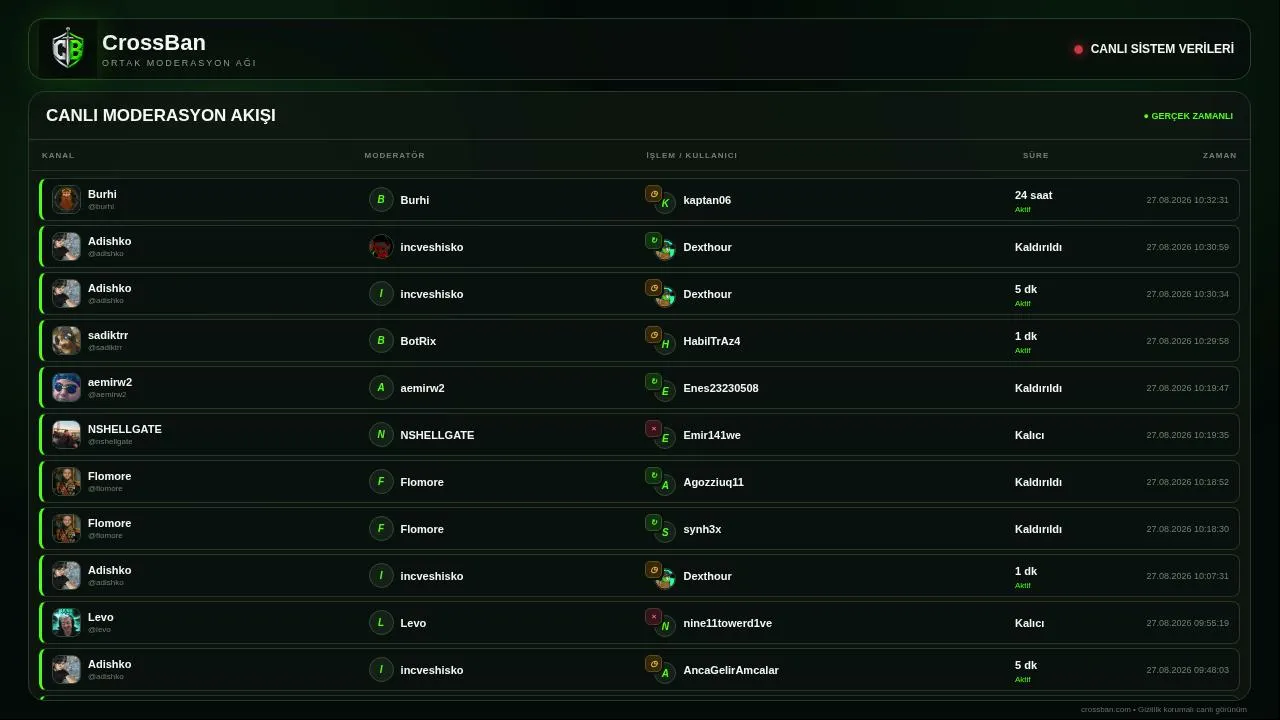Image resolution: width=1280 pixels, height=720 pixels.
Task: Click the red ban icon beside Emir141we
Action: pos(653,428)
